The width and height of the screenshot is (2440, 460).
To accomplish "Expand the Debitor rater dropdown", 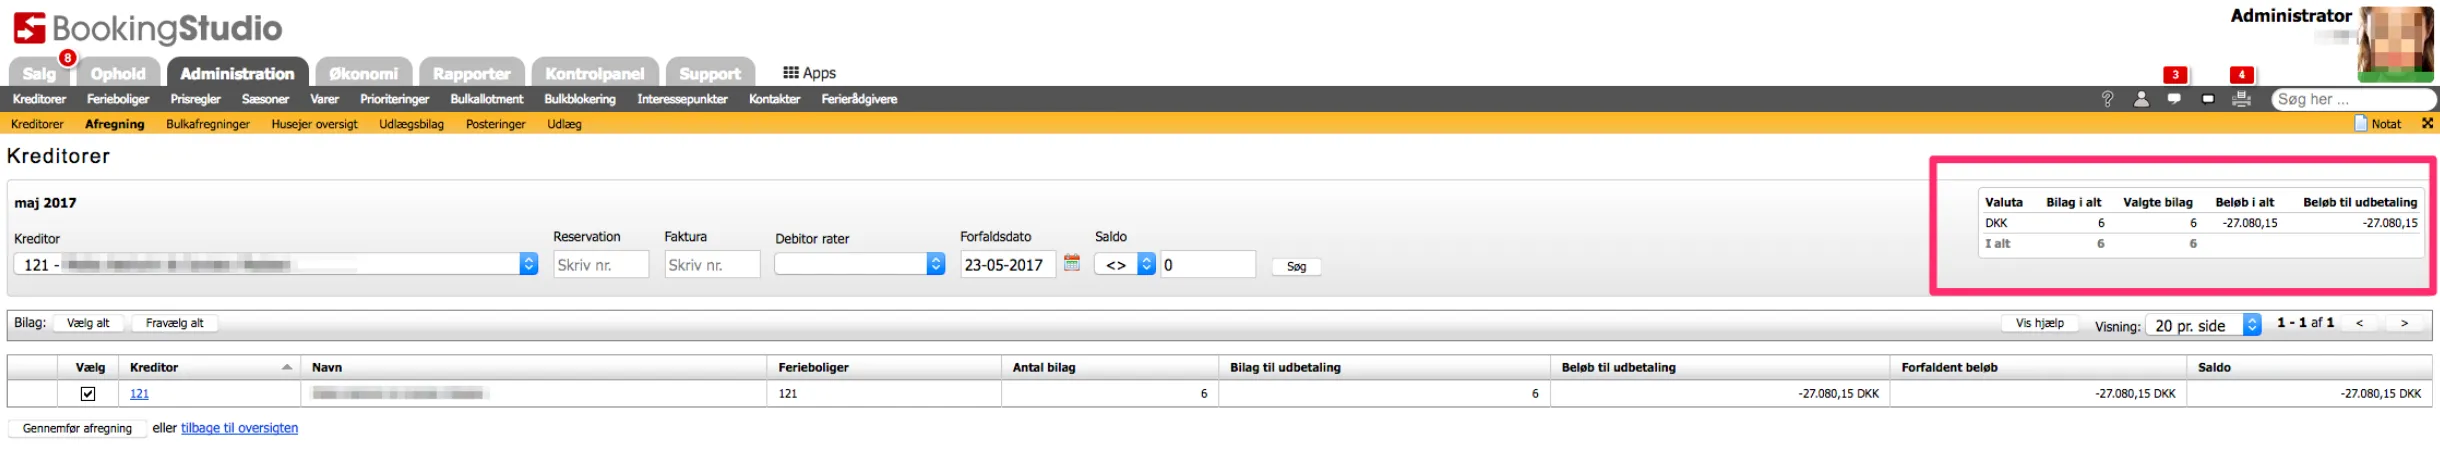I will pos(859,265).
